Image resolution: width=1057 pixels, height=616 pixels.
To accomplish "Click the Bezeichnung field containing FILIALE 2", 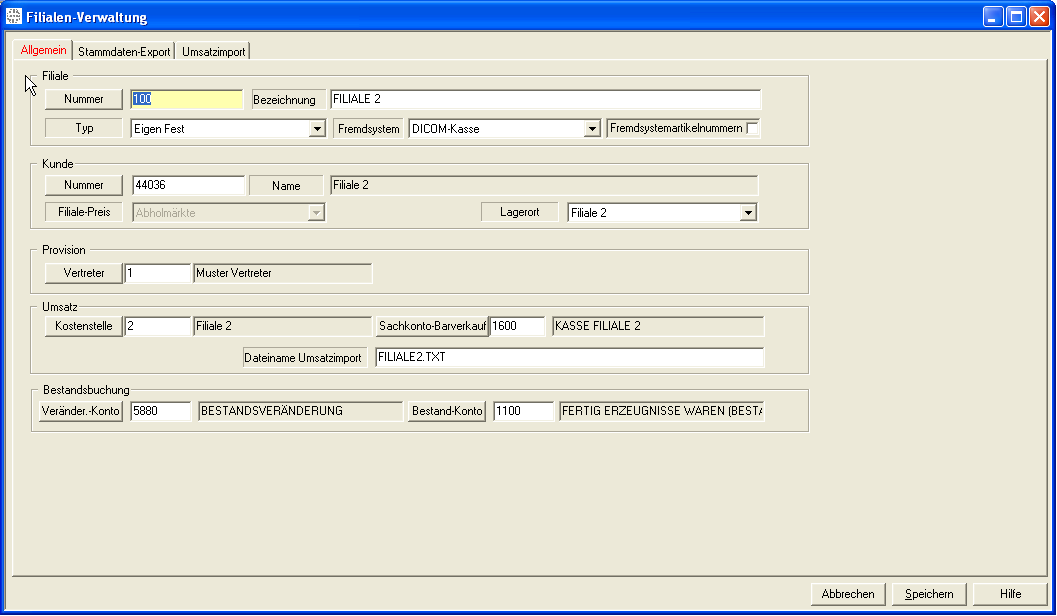I will click(545, 99).
